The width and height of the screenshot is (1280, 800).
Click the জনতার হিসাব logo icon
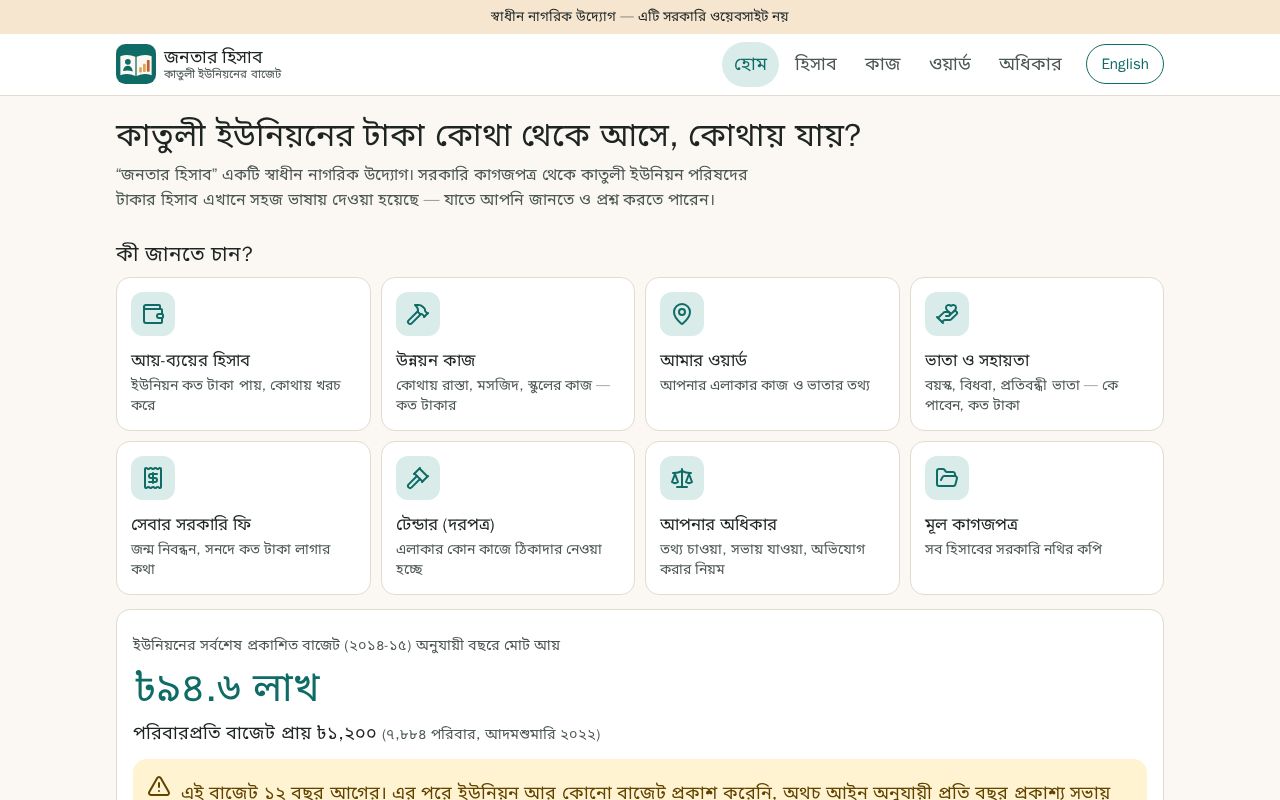[136, 64]
